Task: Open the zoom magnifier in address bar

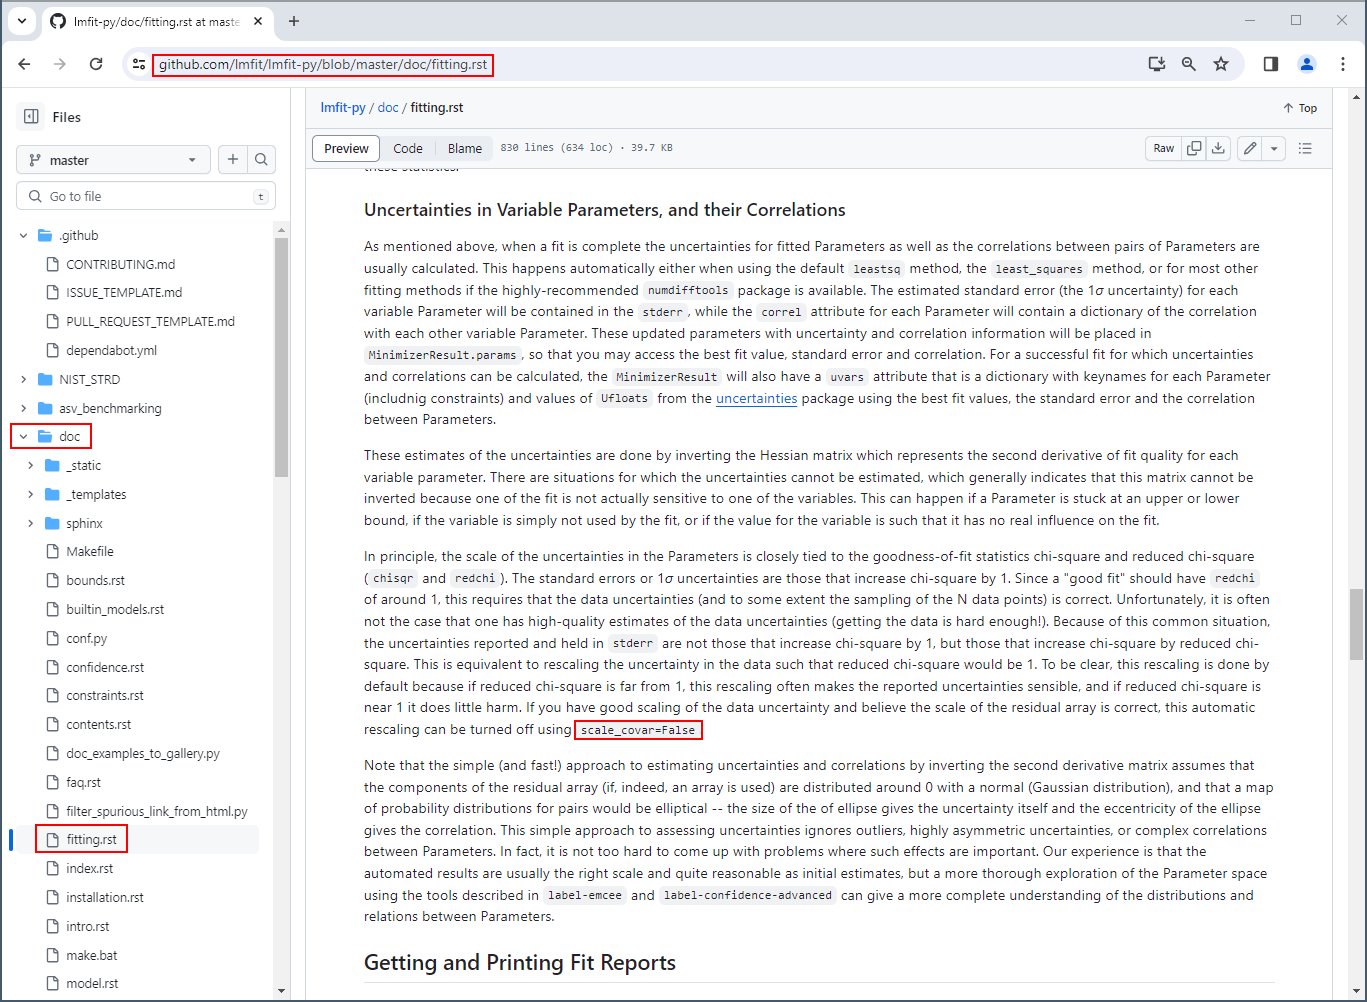Action: pos(1189,64)
